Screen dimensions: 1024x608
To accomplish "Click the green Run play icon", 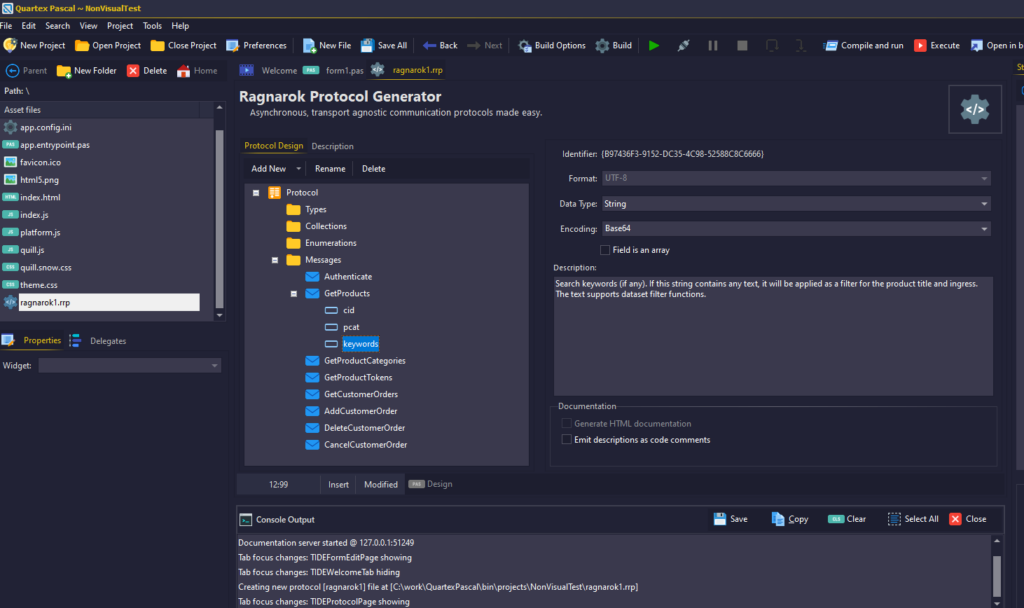I will [x=654, y=45].
